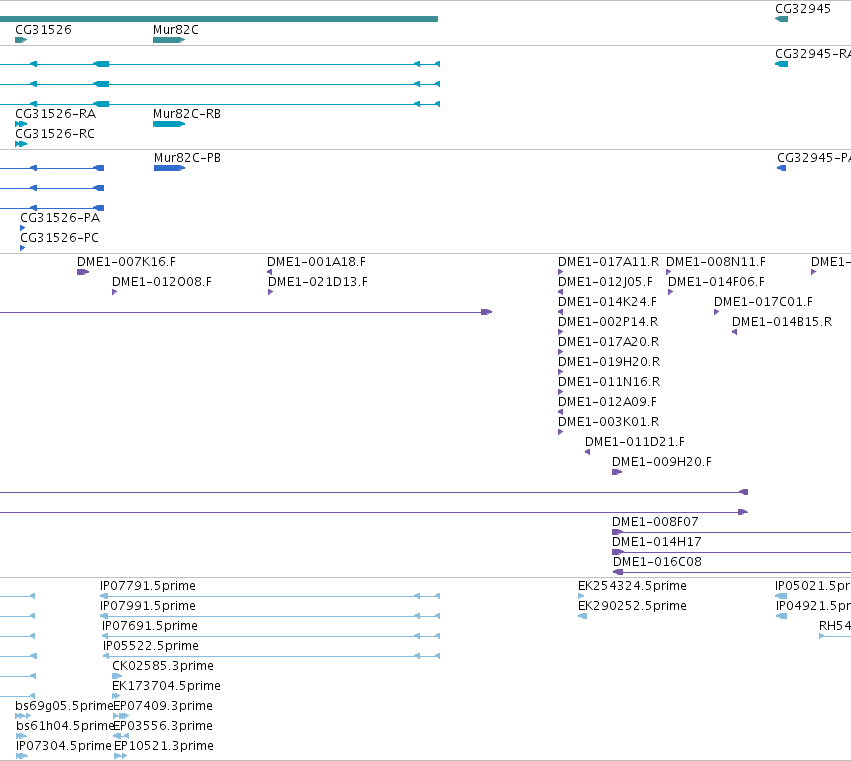The image size is (851, 761).
Task: Select CK02585.3prime EST
Action: pyautogui.click(x=117, y=676)
